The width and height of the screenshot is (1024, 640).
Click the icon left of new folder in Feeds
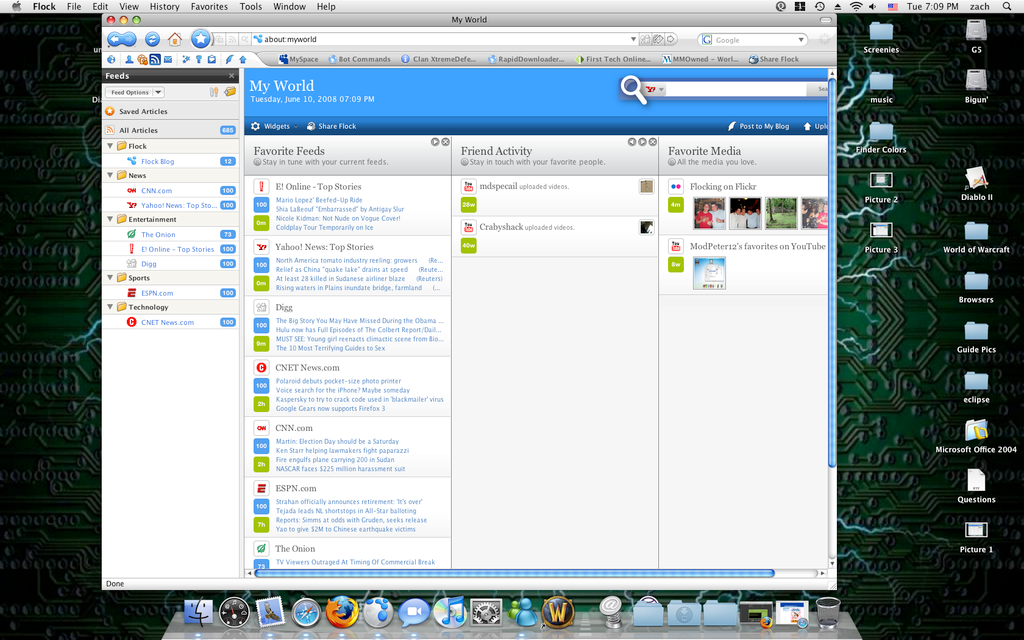coord(214,92)
